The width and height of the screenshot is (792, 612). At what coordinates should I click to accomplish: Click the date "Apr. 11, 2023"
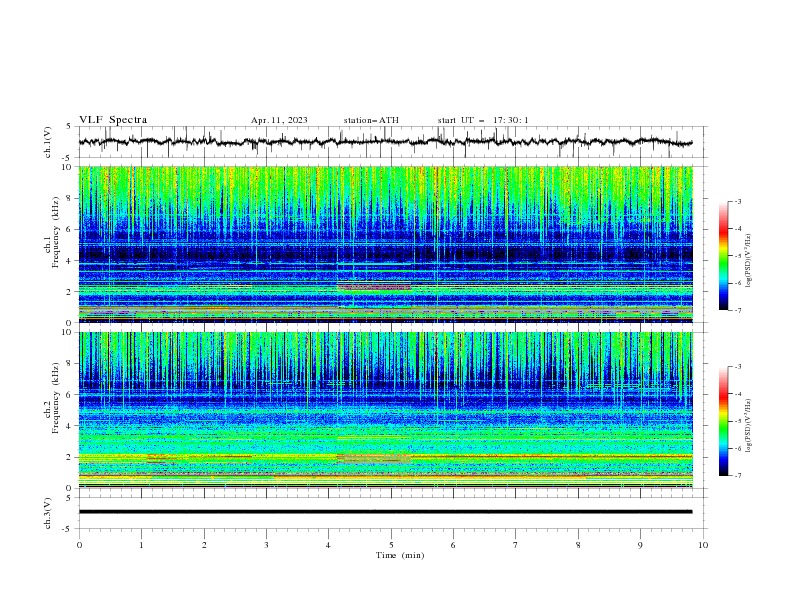[279, 120]
